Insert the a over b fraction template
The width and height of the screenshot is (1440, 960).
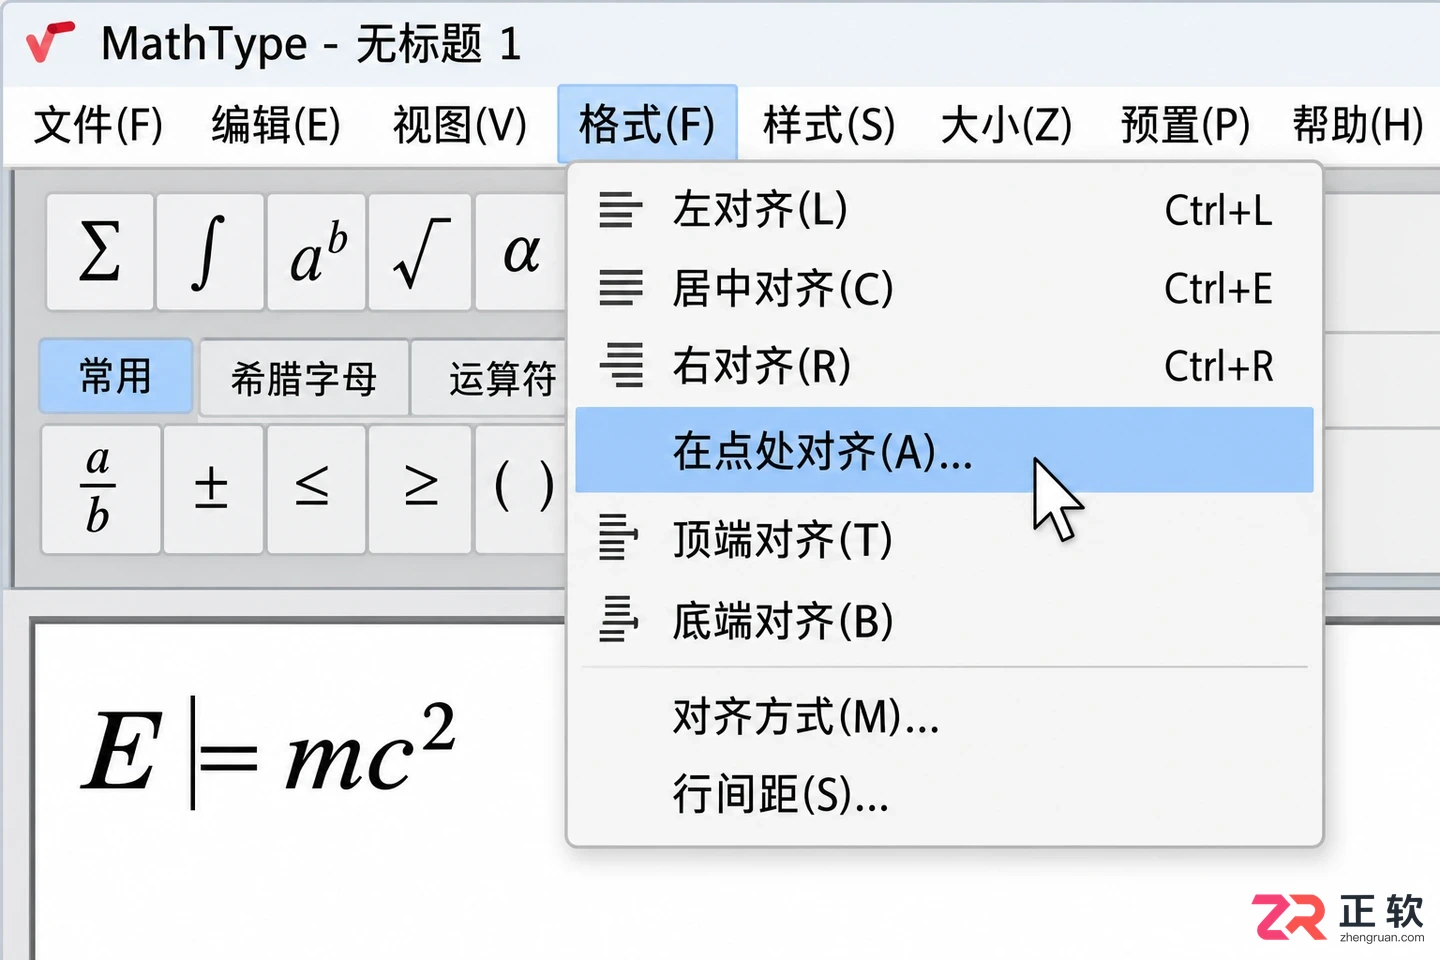click(x=101, y=490)
